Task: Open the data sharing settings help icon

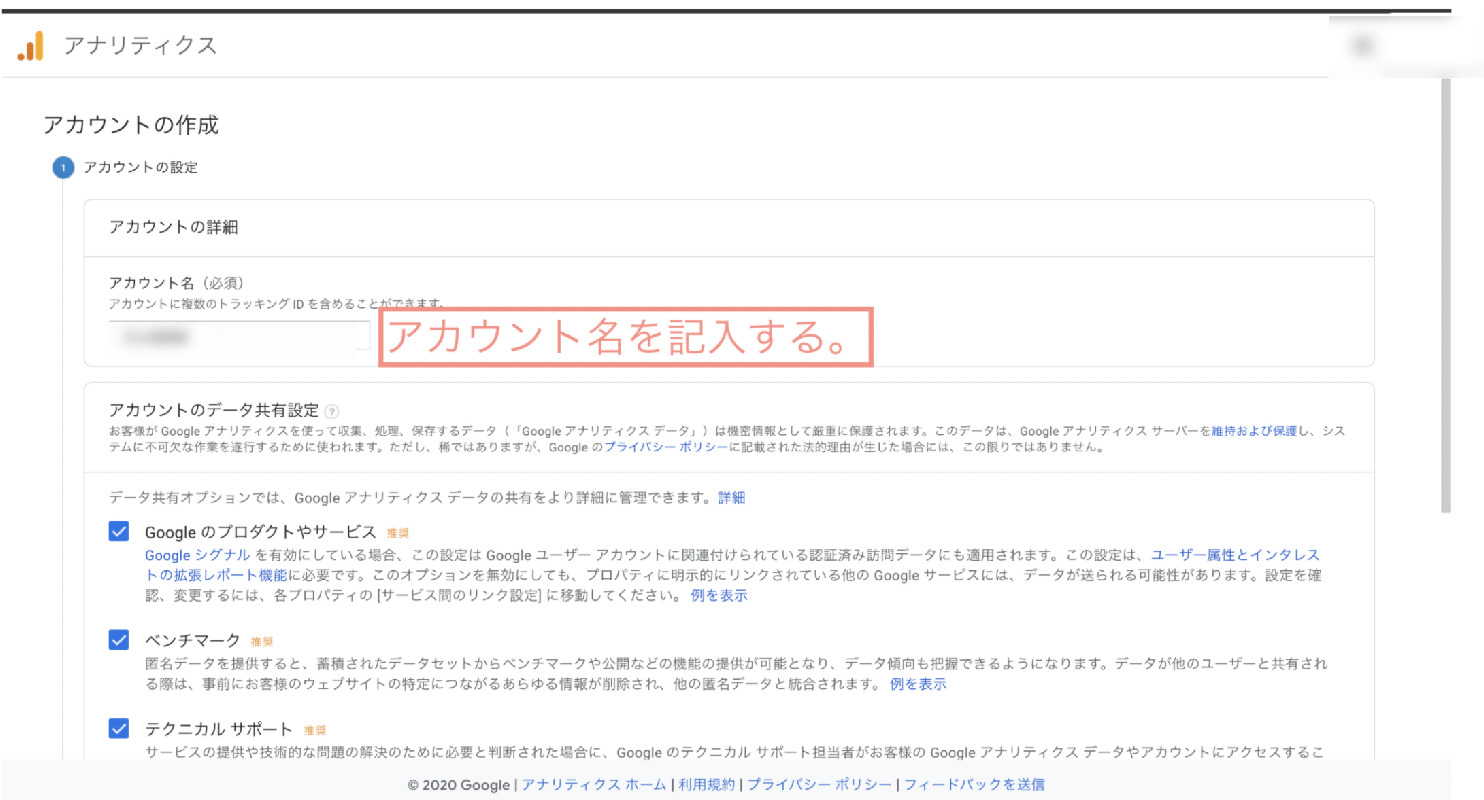Action: (330, 410)
